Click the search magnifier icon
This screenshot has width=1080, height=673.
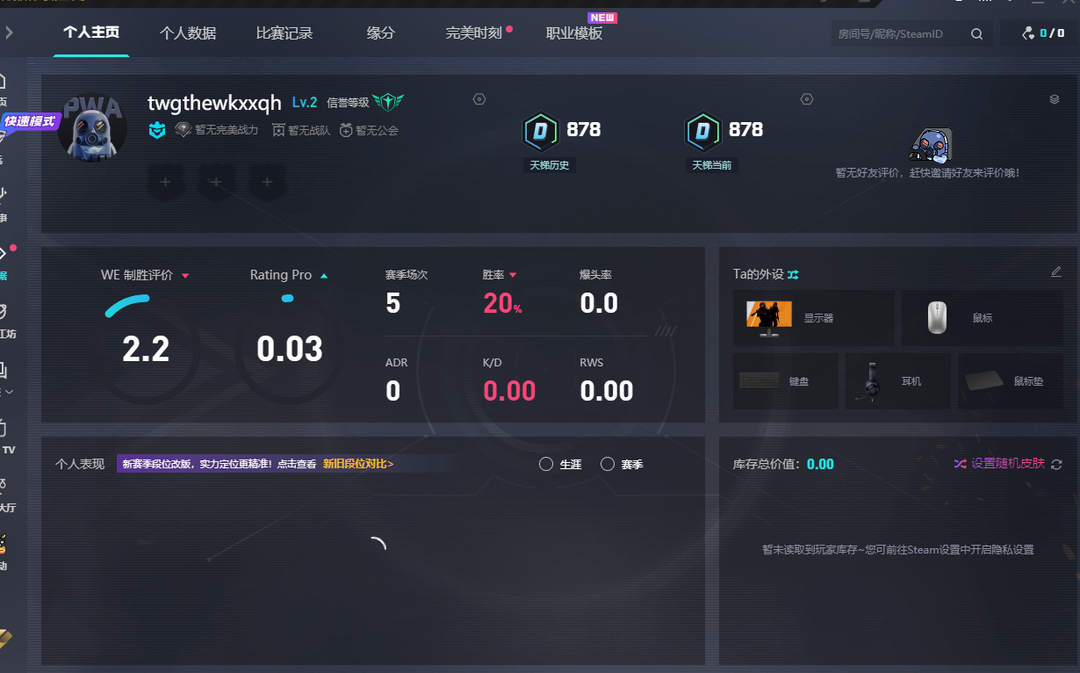(x=977, y=34)
